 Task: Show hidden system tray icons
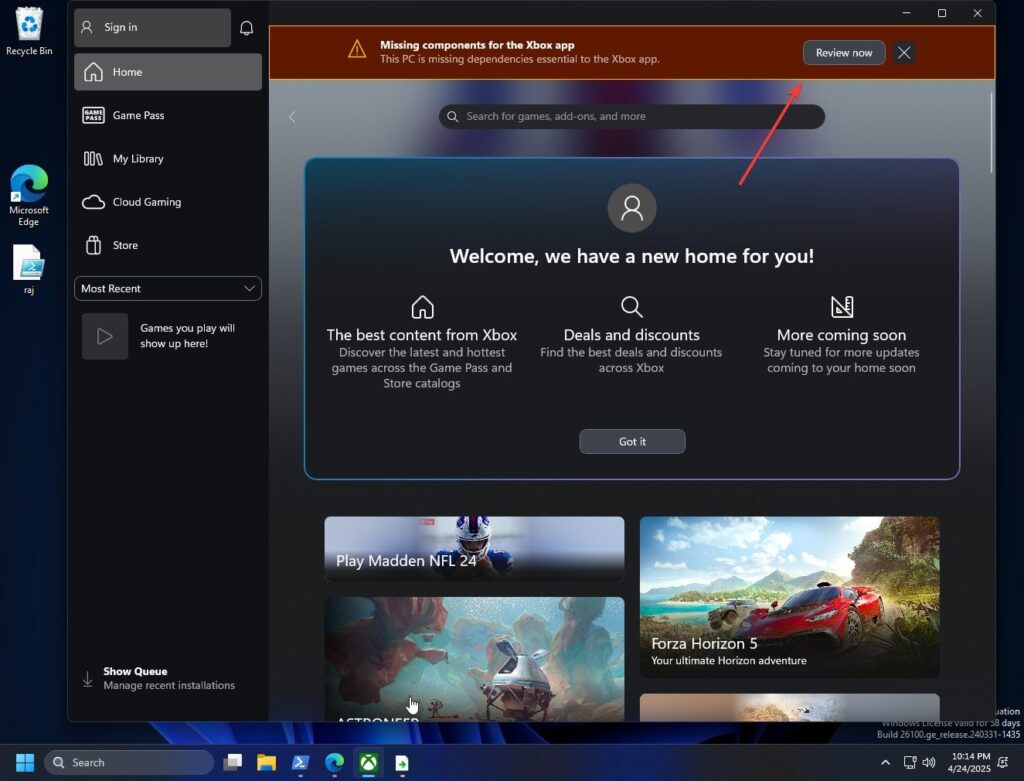point(885,762)
